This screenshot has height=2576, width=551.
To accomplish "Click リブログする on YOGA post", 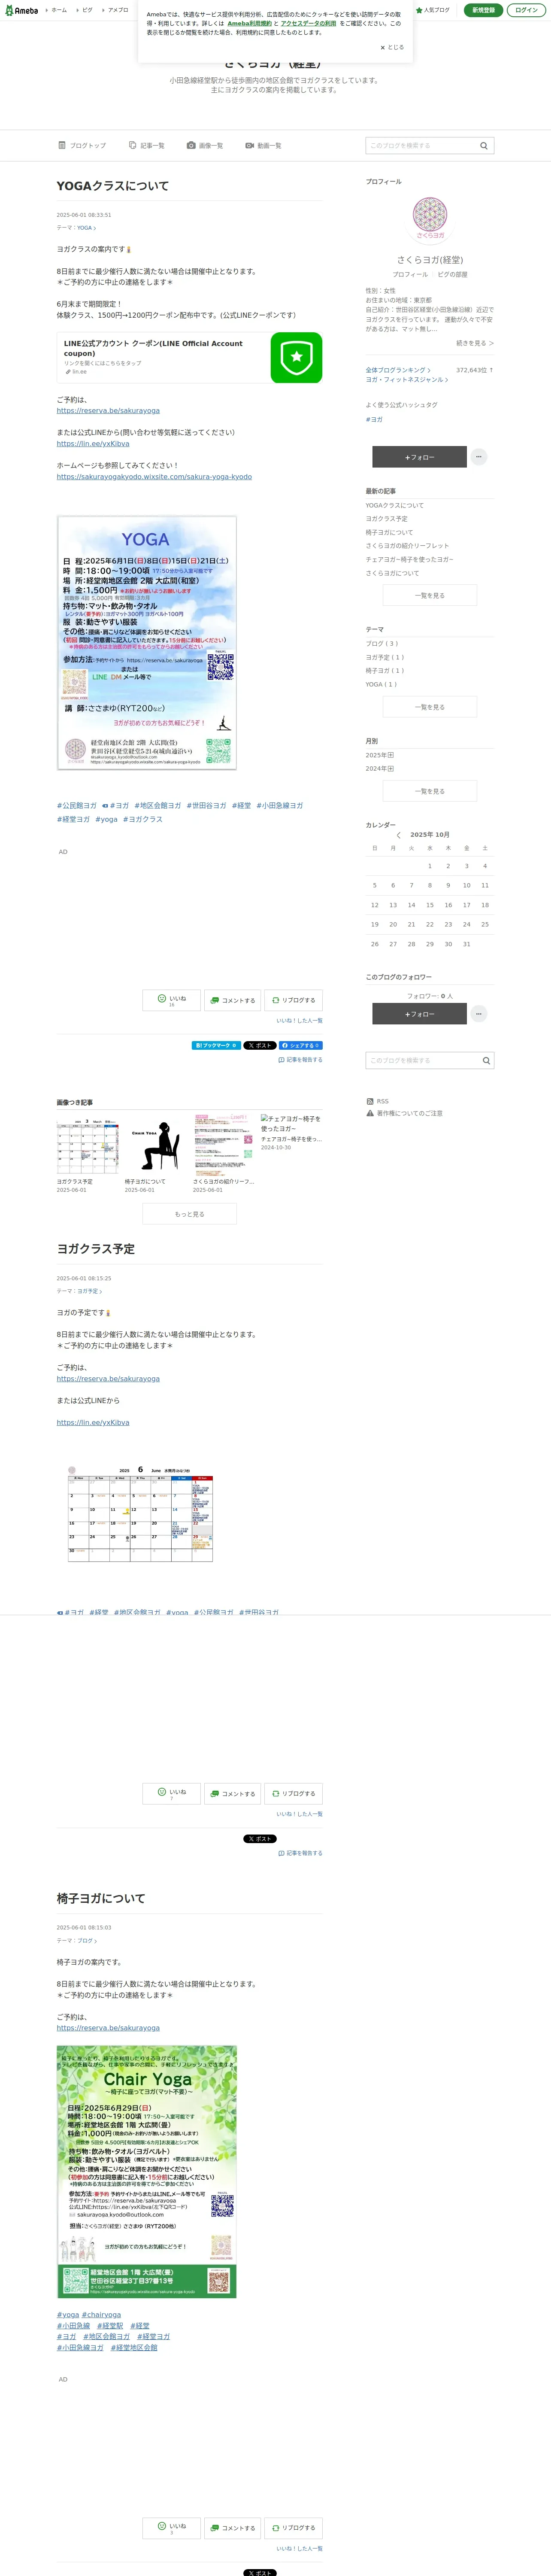I will click(x=293, y=1000).
